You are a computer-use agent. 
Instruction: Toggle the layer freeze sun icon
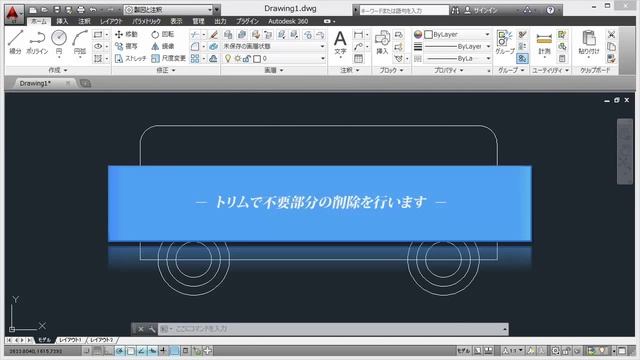click(x=237, y=59)
